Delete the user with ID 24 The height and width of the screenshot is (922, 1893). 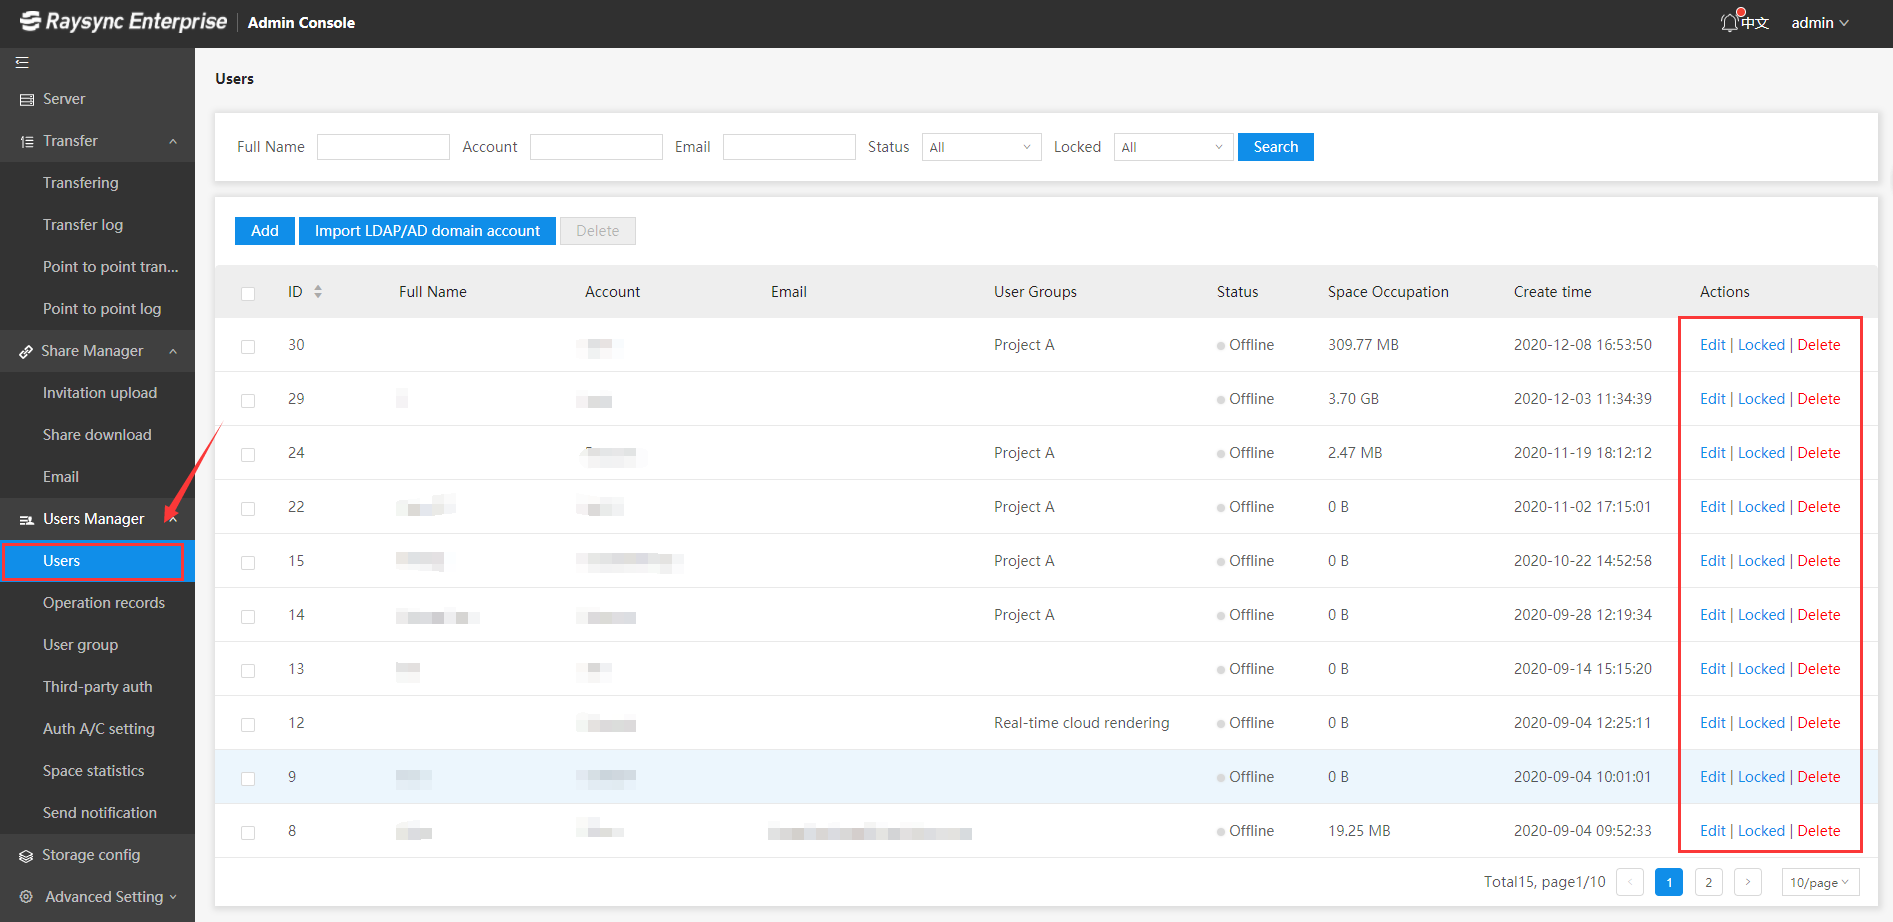click(x=1819, y=453)
